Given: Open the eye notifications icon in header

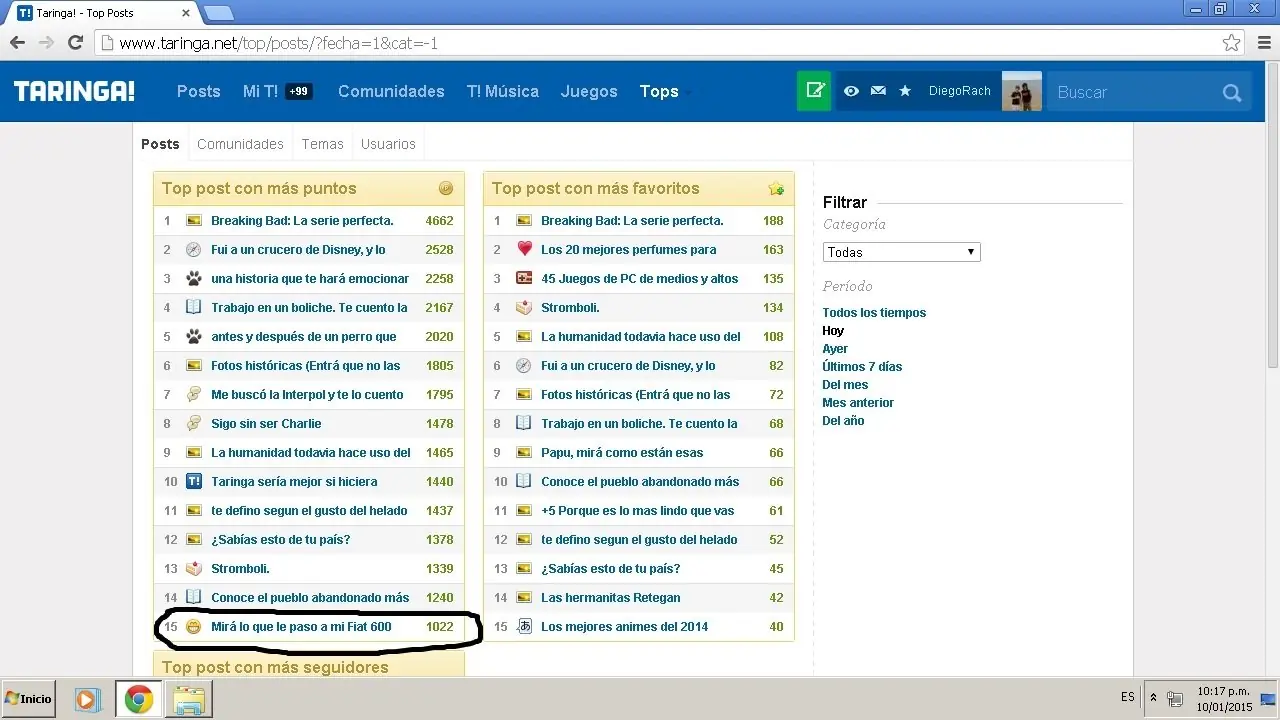Looking at the screenshot, I should [x=851, y=91].
